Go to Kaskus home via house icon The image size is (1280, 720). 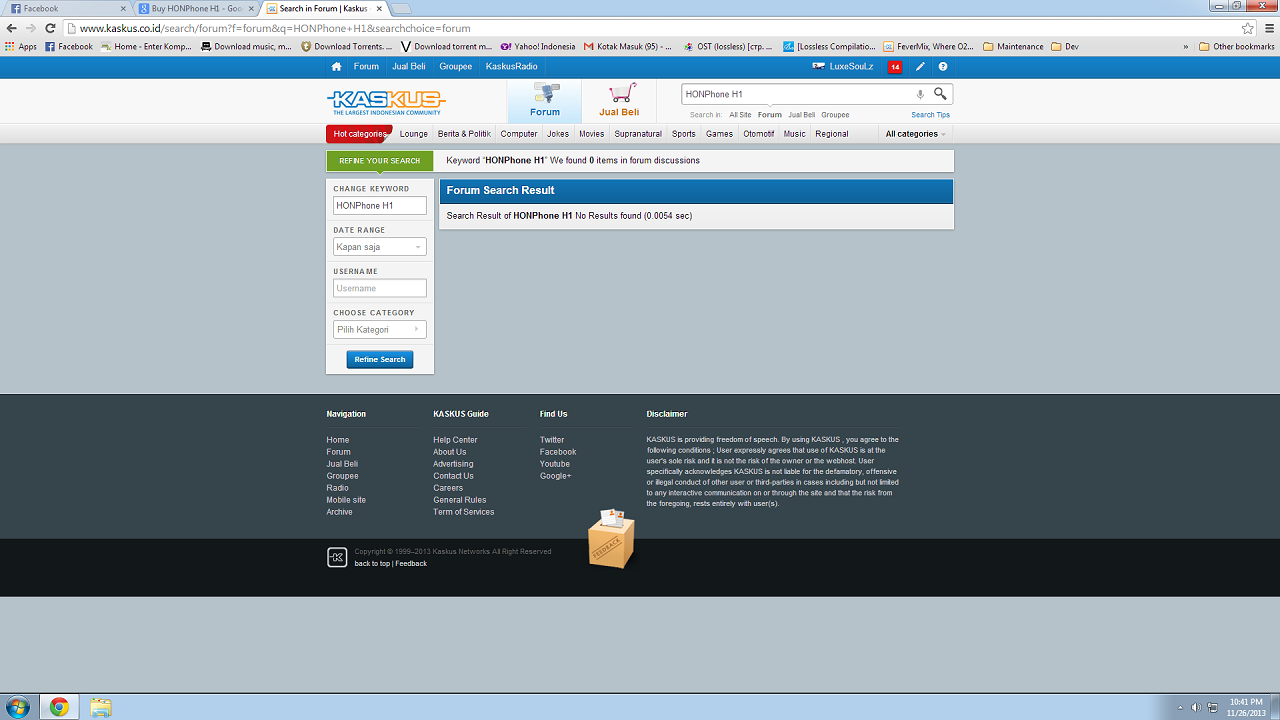coord(336,67)
